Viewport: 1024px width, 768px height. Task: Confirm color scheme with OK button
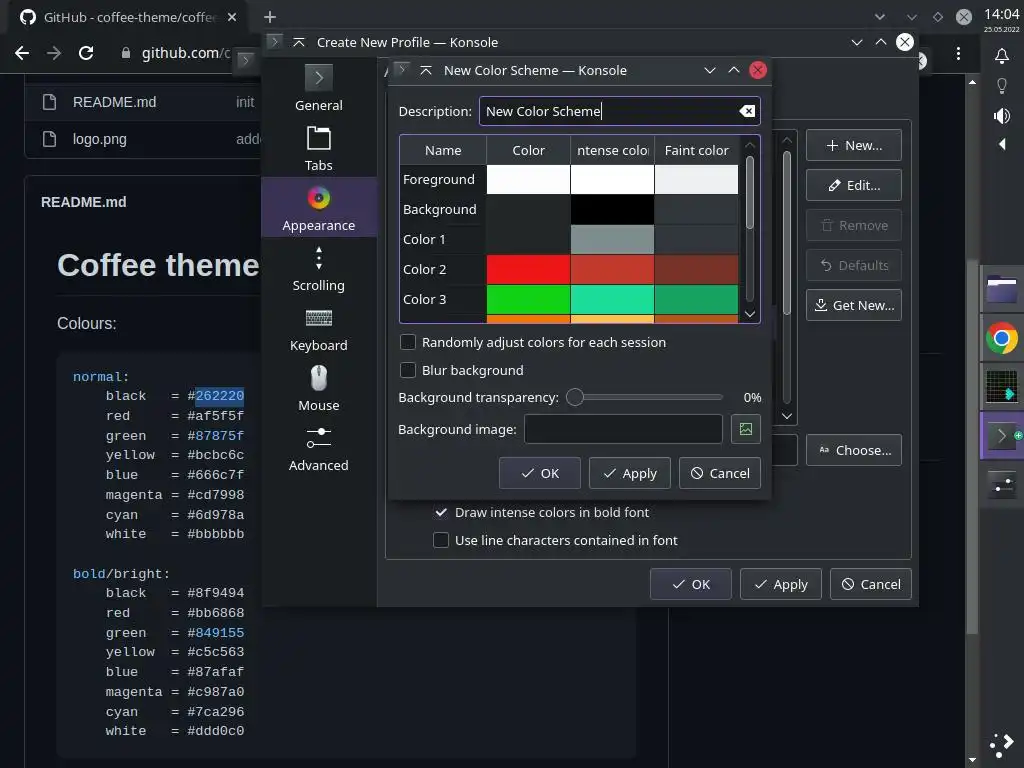(x=539, y=473)
